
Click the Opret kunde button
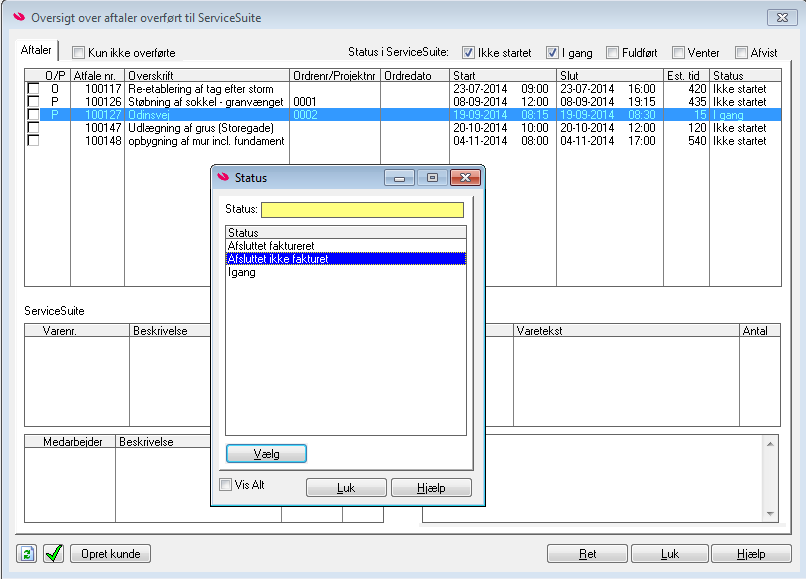(111, 554)
